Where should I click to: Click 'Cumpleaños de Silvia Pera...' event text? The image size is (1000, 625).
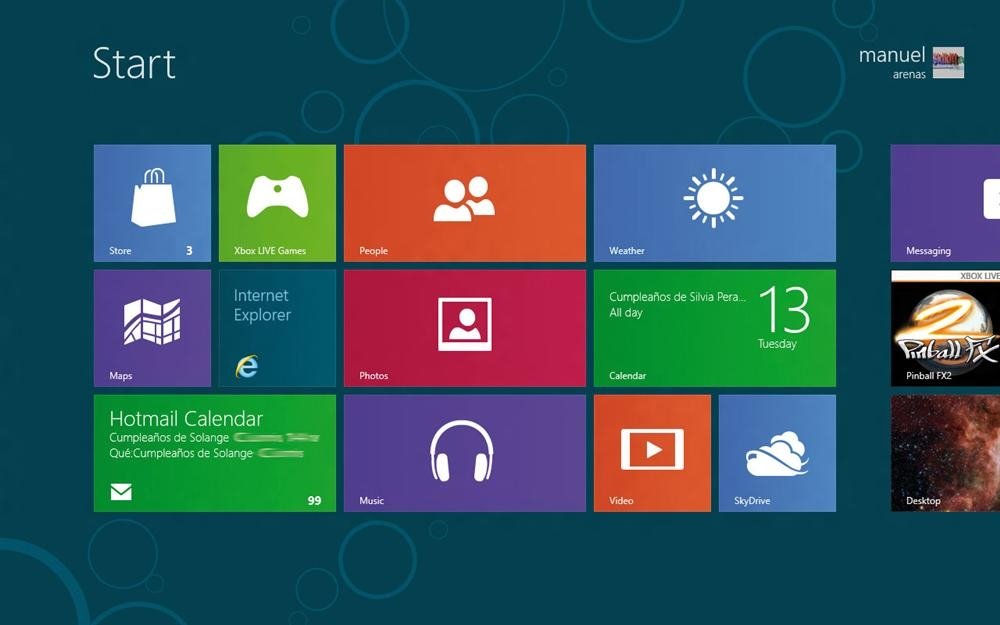(x=677, y=297)
